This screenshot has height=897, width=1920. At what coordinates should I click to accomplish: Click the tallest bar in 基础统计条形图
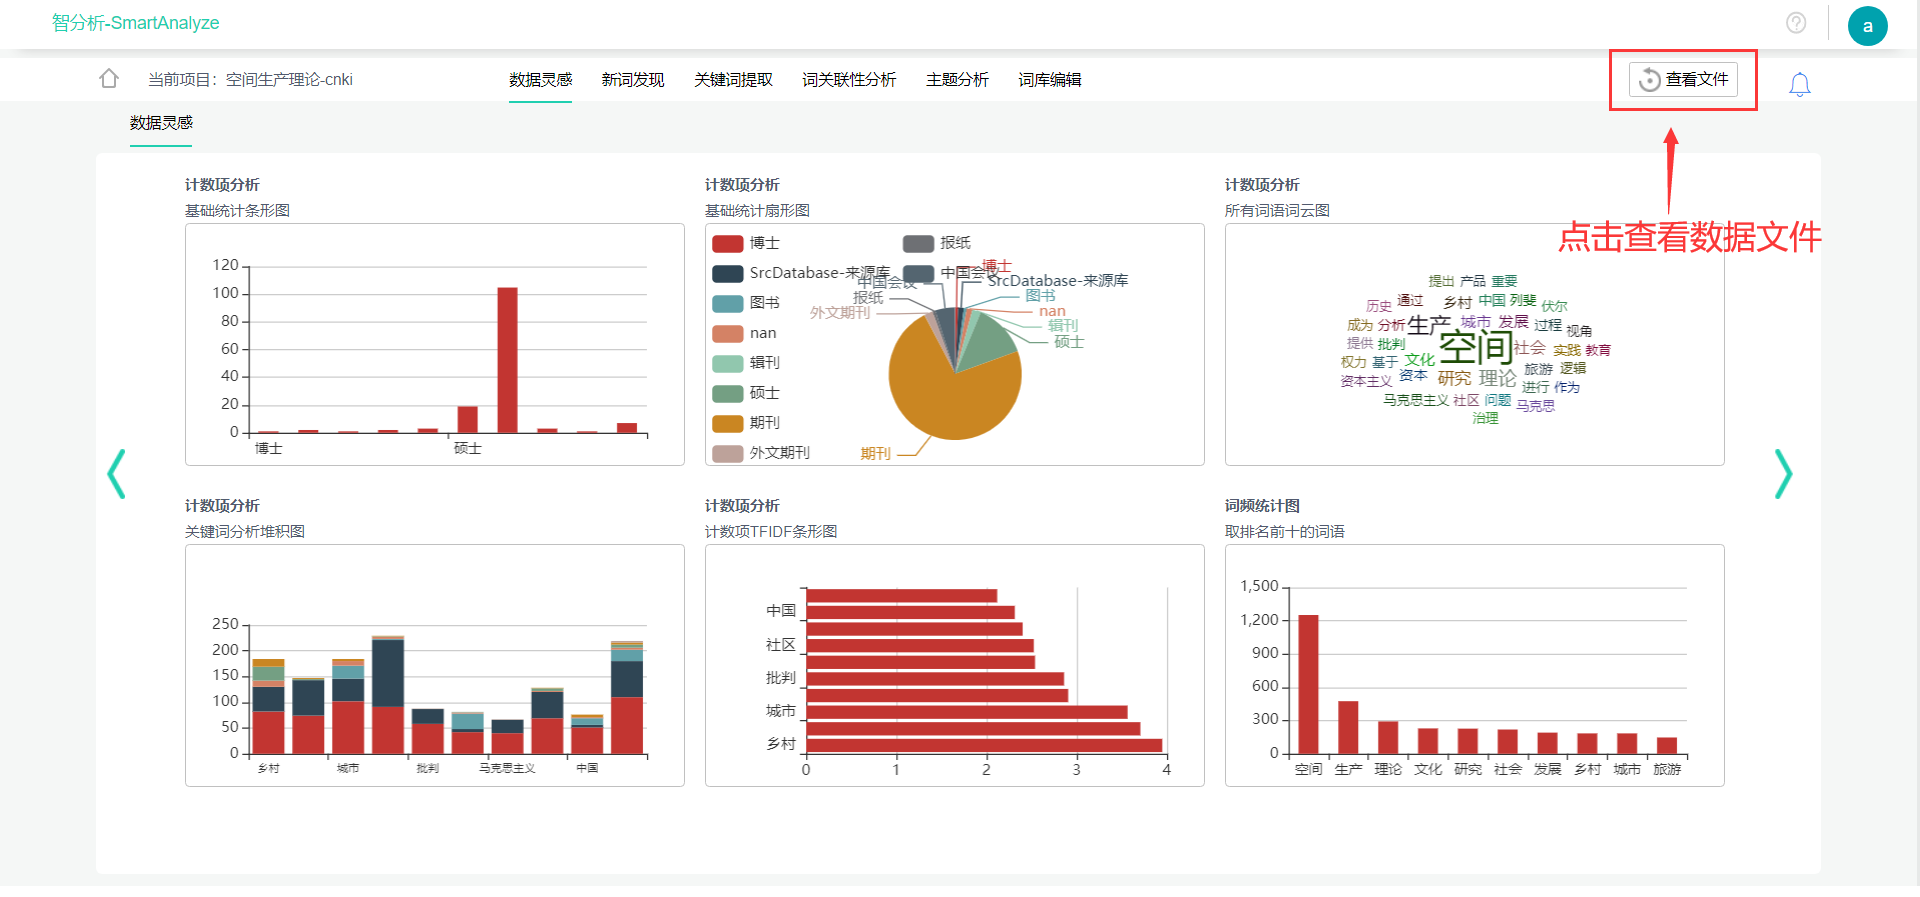pyautogui.click(x=507, y=360)
